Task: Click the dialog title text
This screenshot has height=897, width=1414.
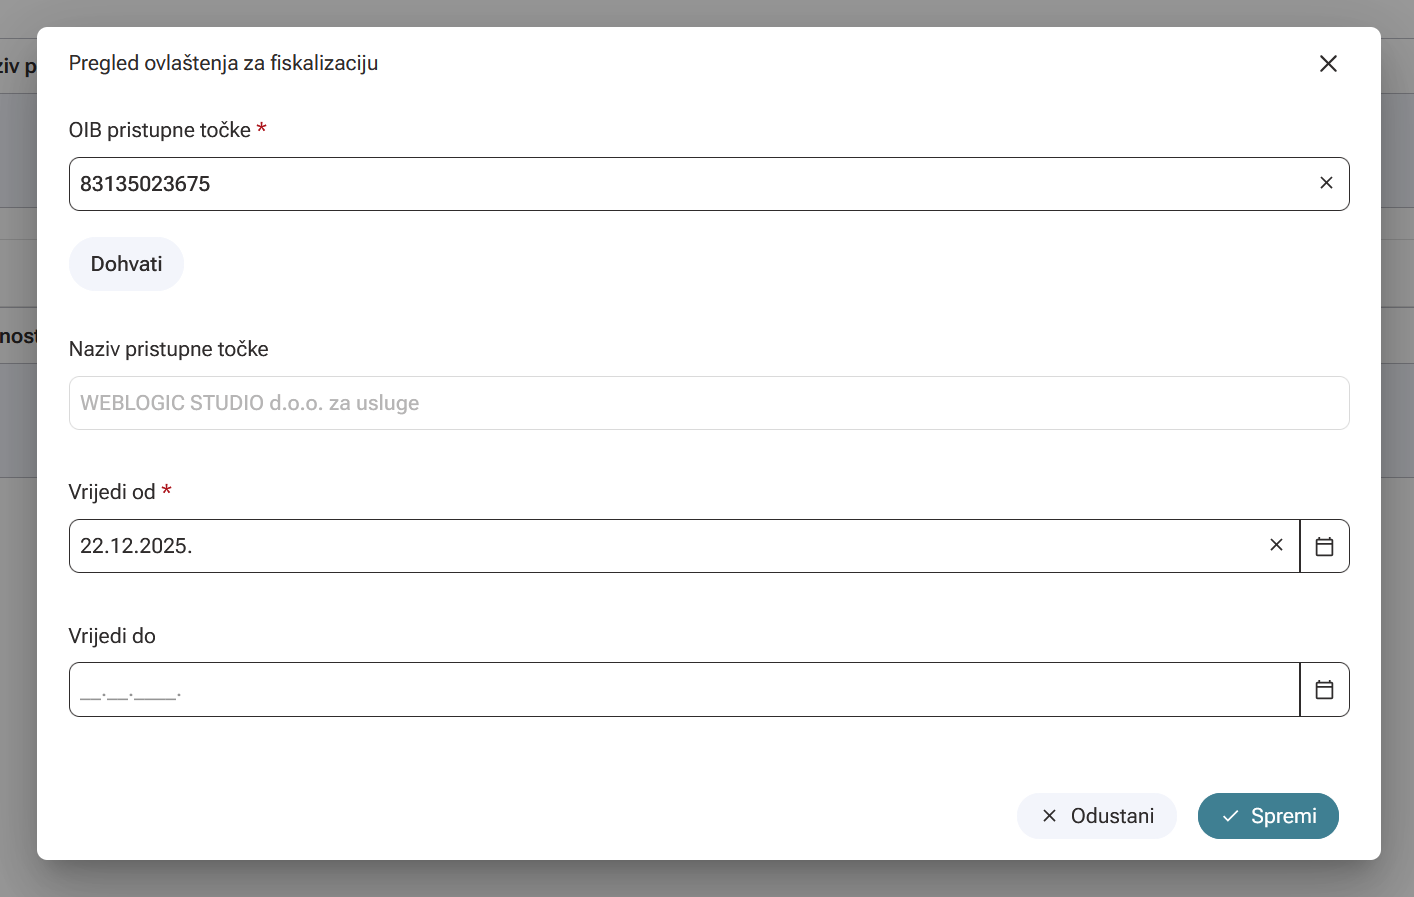Action: point(223,63)
